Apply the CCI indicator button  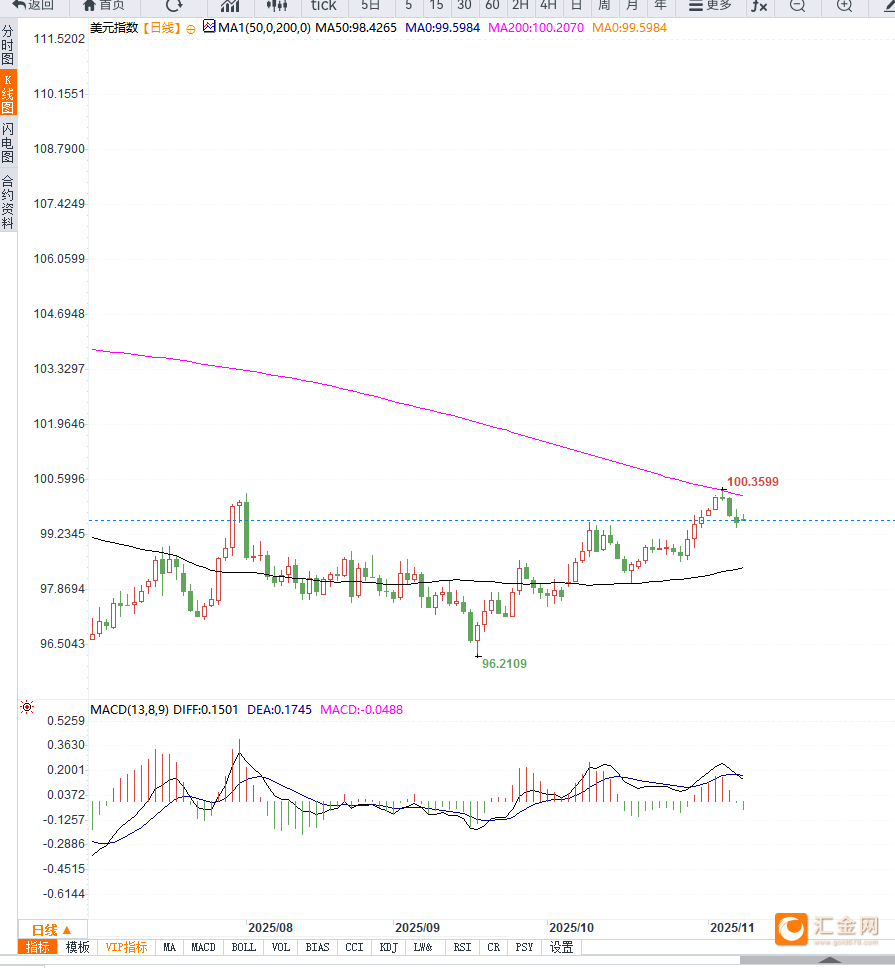point(354,947)
